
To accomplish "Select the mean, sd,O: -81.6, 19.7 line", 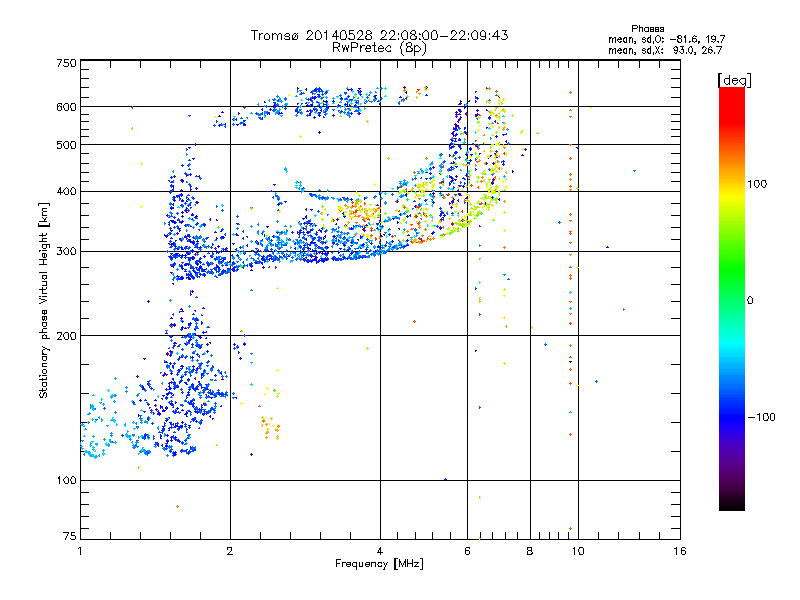I will pos(666,39).
